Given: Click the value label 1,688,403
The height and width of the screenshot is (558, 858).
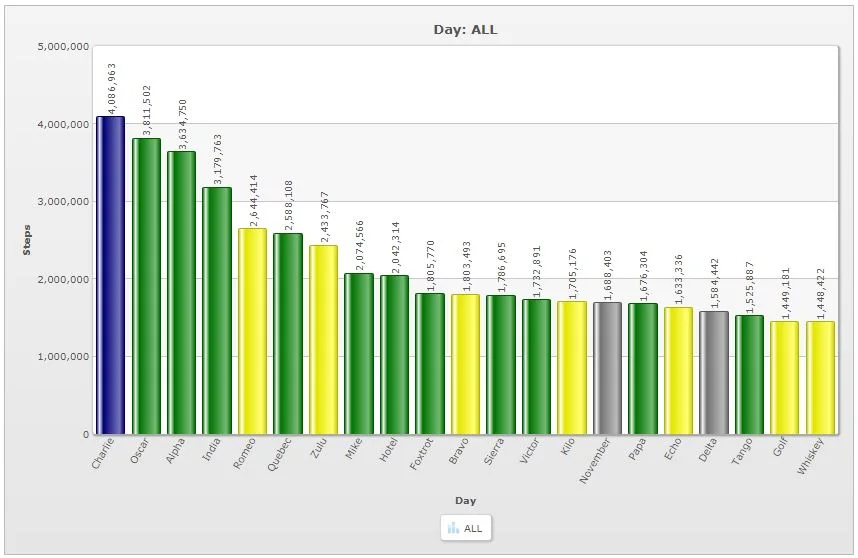Looking at the screenshot, I should pyautogui.click(x=608, y=276).
